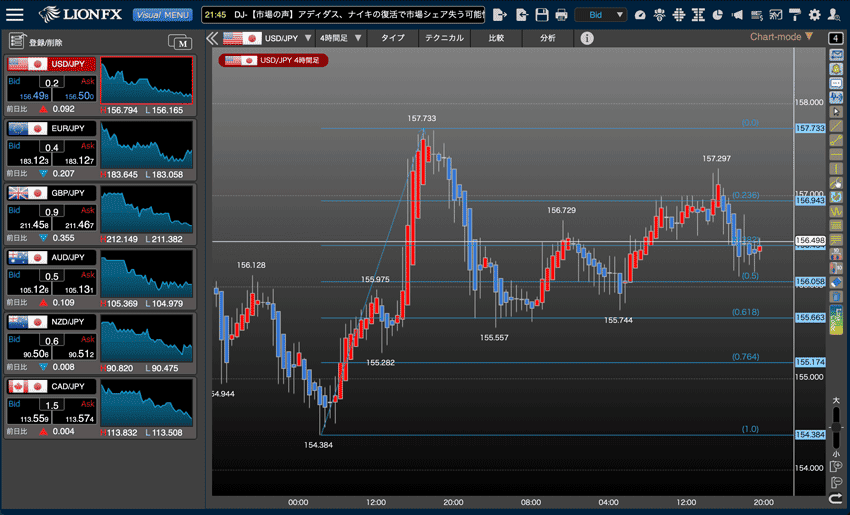Toggle the Visual MENU switch

162,15
